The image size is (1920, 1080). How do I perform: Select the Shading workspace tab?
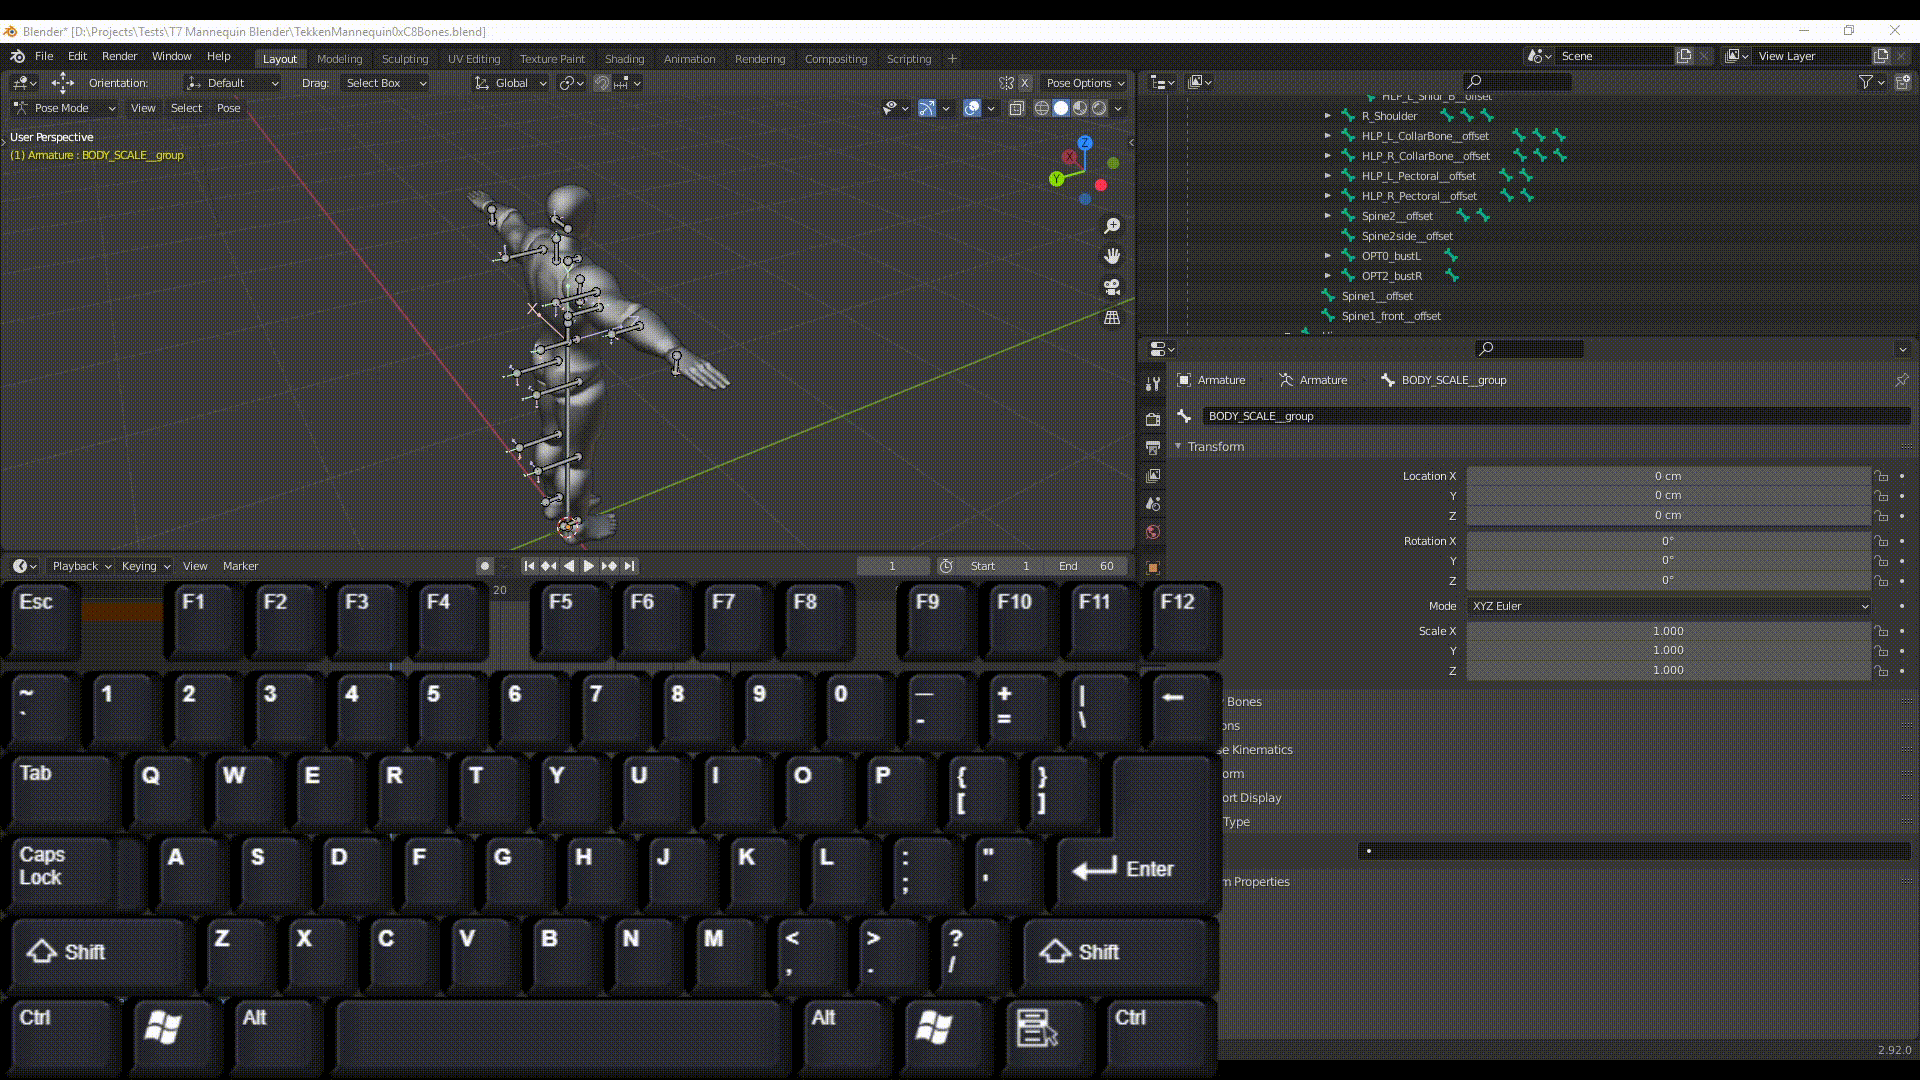click(x=624, y=58)
